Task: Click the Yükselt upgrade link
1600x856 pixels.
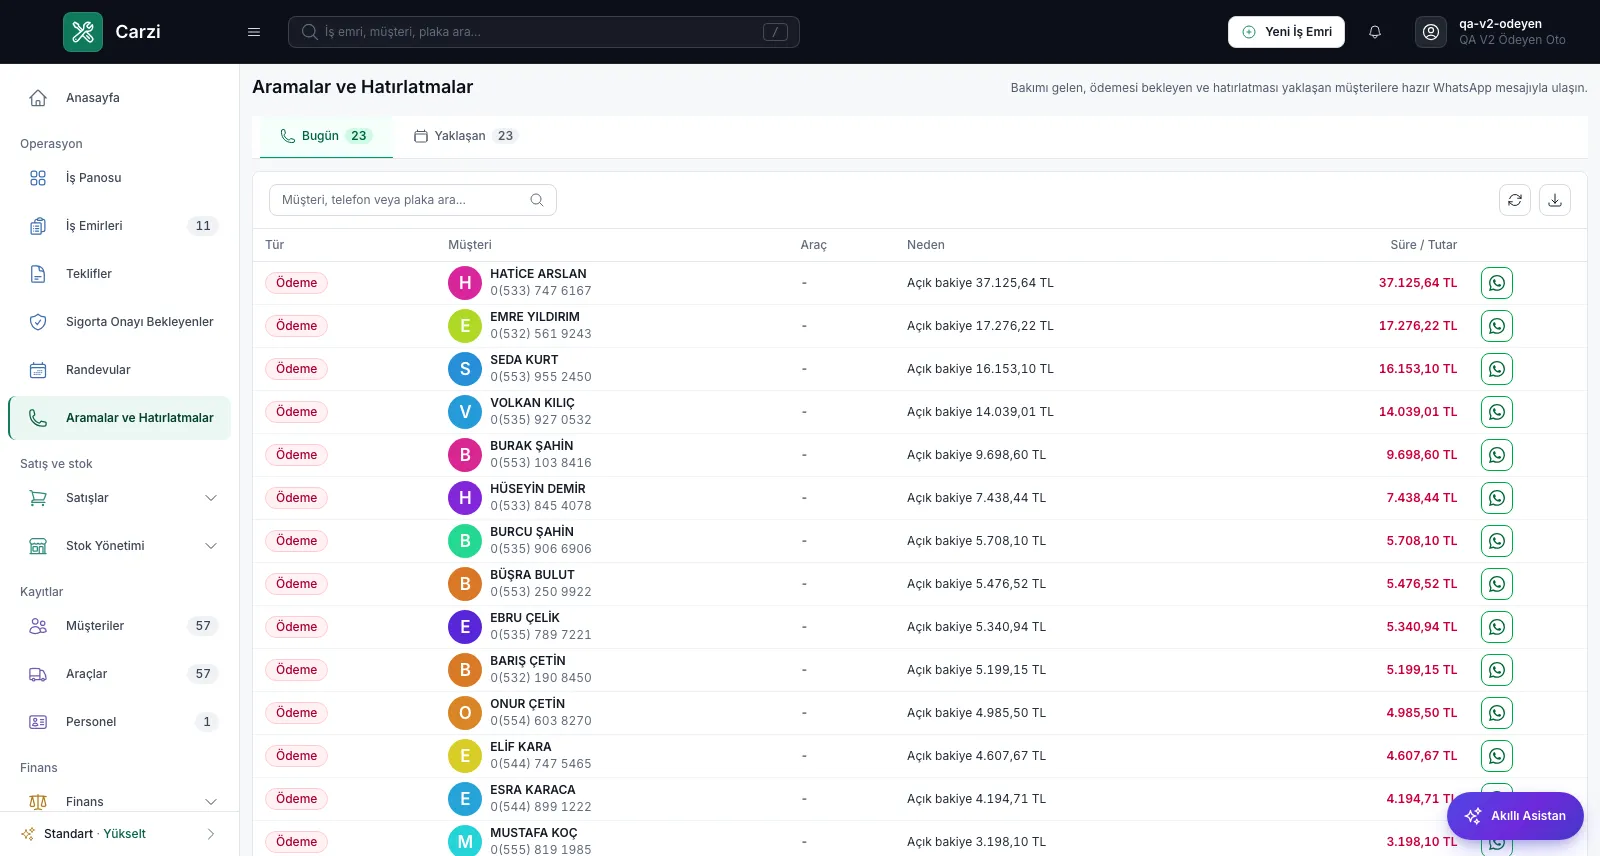Action: [x=125, y=834]
